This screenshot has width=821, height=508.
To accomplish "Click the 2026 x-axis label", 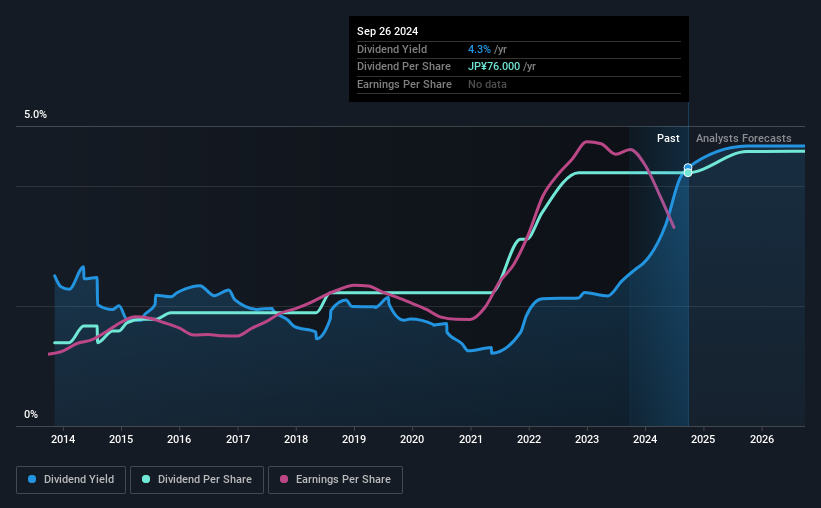I will [x=762, y=439].
